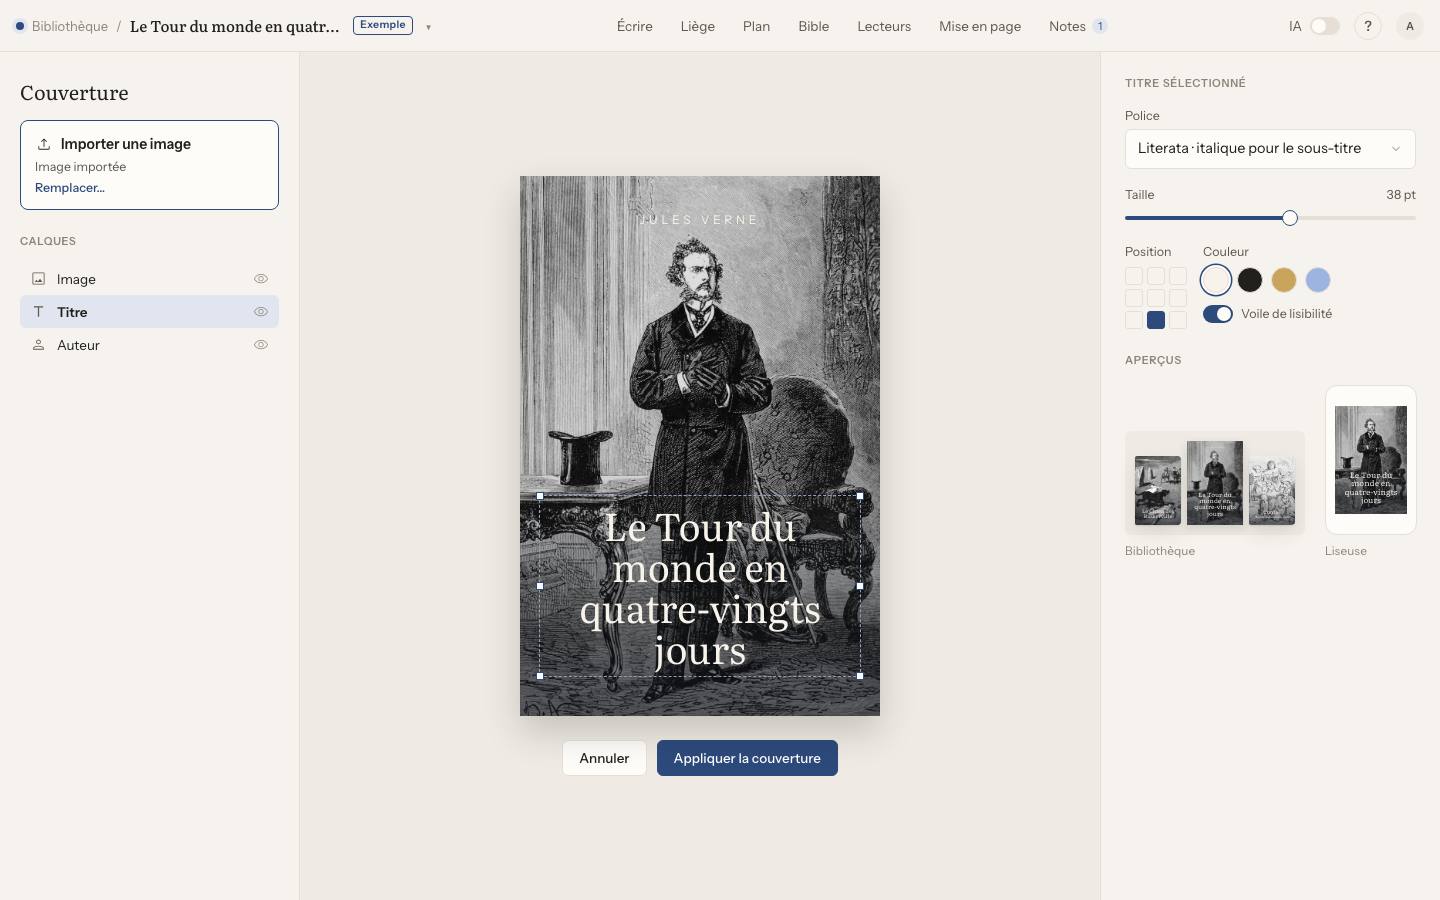This screenshot has width=1440, height=900.
Task: Disable the Voile de lisibilité toggle
Action: pos(1218,314)
